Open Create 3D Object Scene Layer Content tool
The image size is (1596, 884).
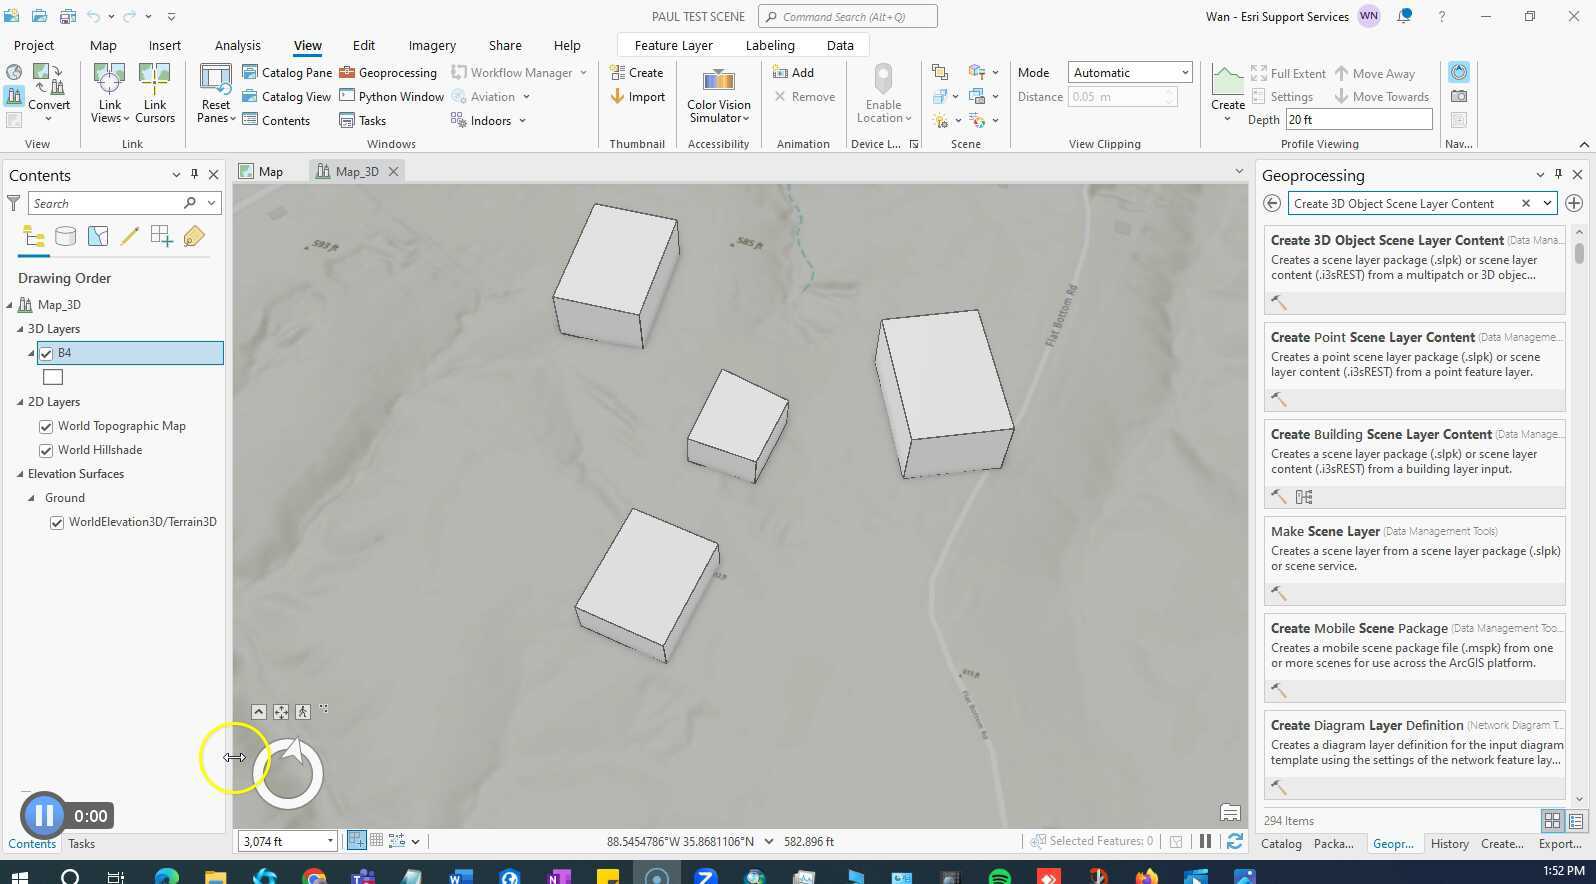tap(1414, 270)
